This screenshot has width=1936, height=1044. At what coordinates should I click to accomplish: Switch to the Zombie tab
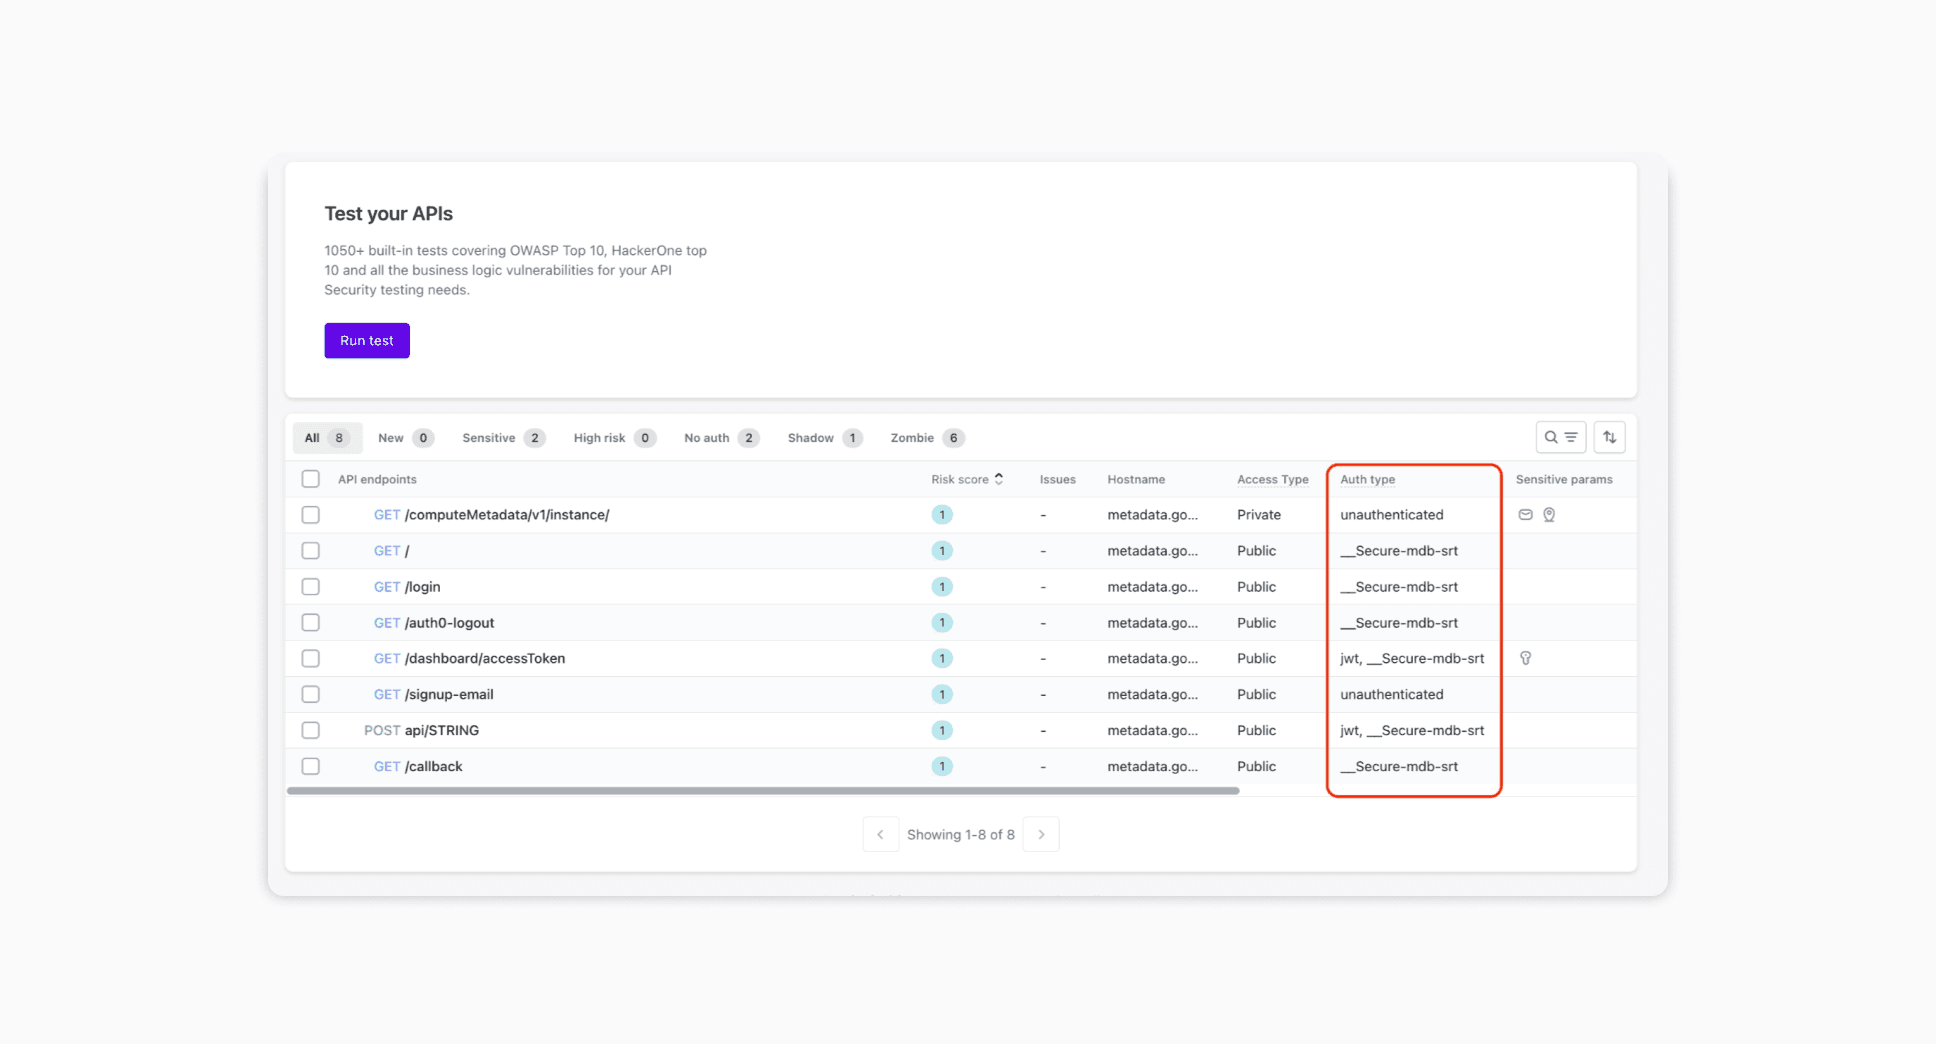coord(927,438)
